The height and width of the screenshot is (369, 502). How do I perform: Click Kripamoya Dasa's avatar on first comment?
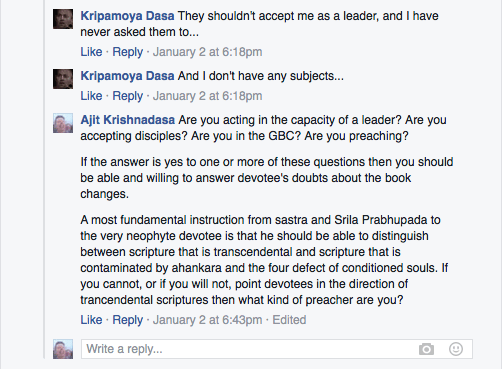pos(63,19)
